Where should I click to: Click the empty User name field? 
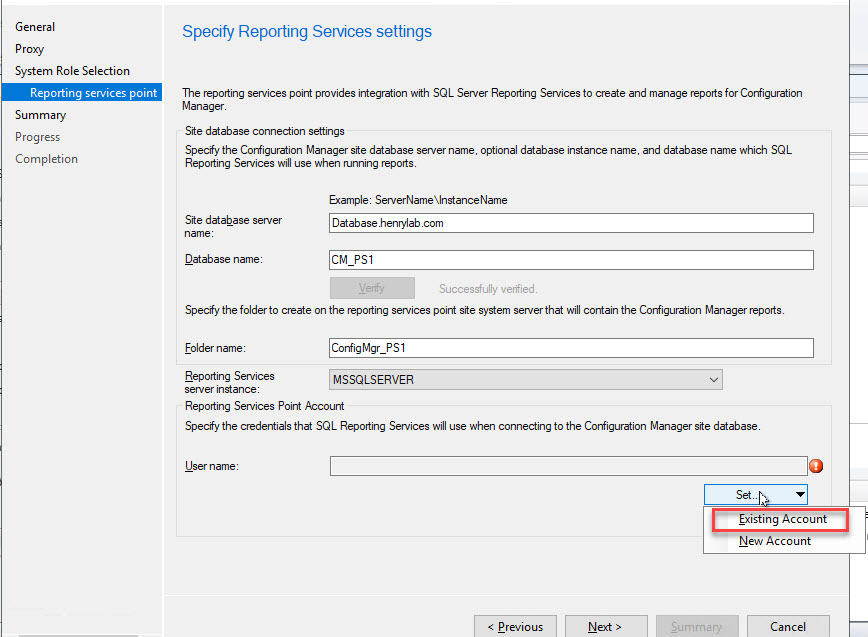(x=567, y=466)
